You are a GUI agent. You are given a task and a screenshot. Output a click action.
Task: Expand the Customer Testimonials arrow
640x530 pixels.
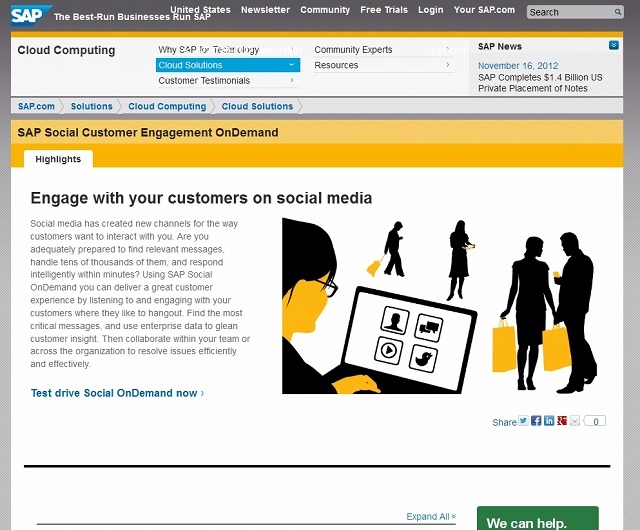click(291, 80)
